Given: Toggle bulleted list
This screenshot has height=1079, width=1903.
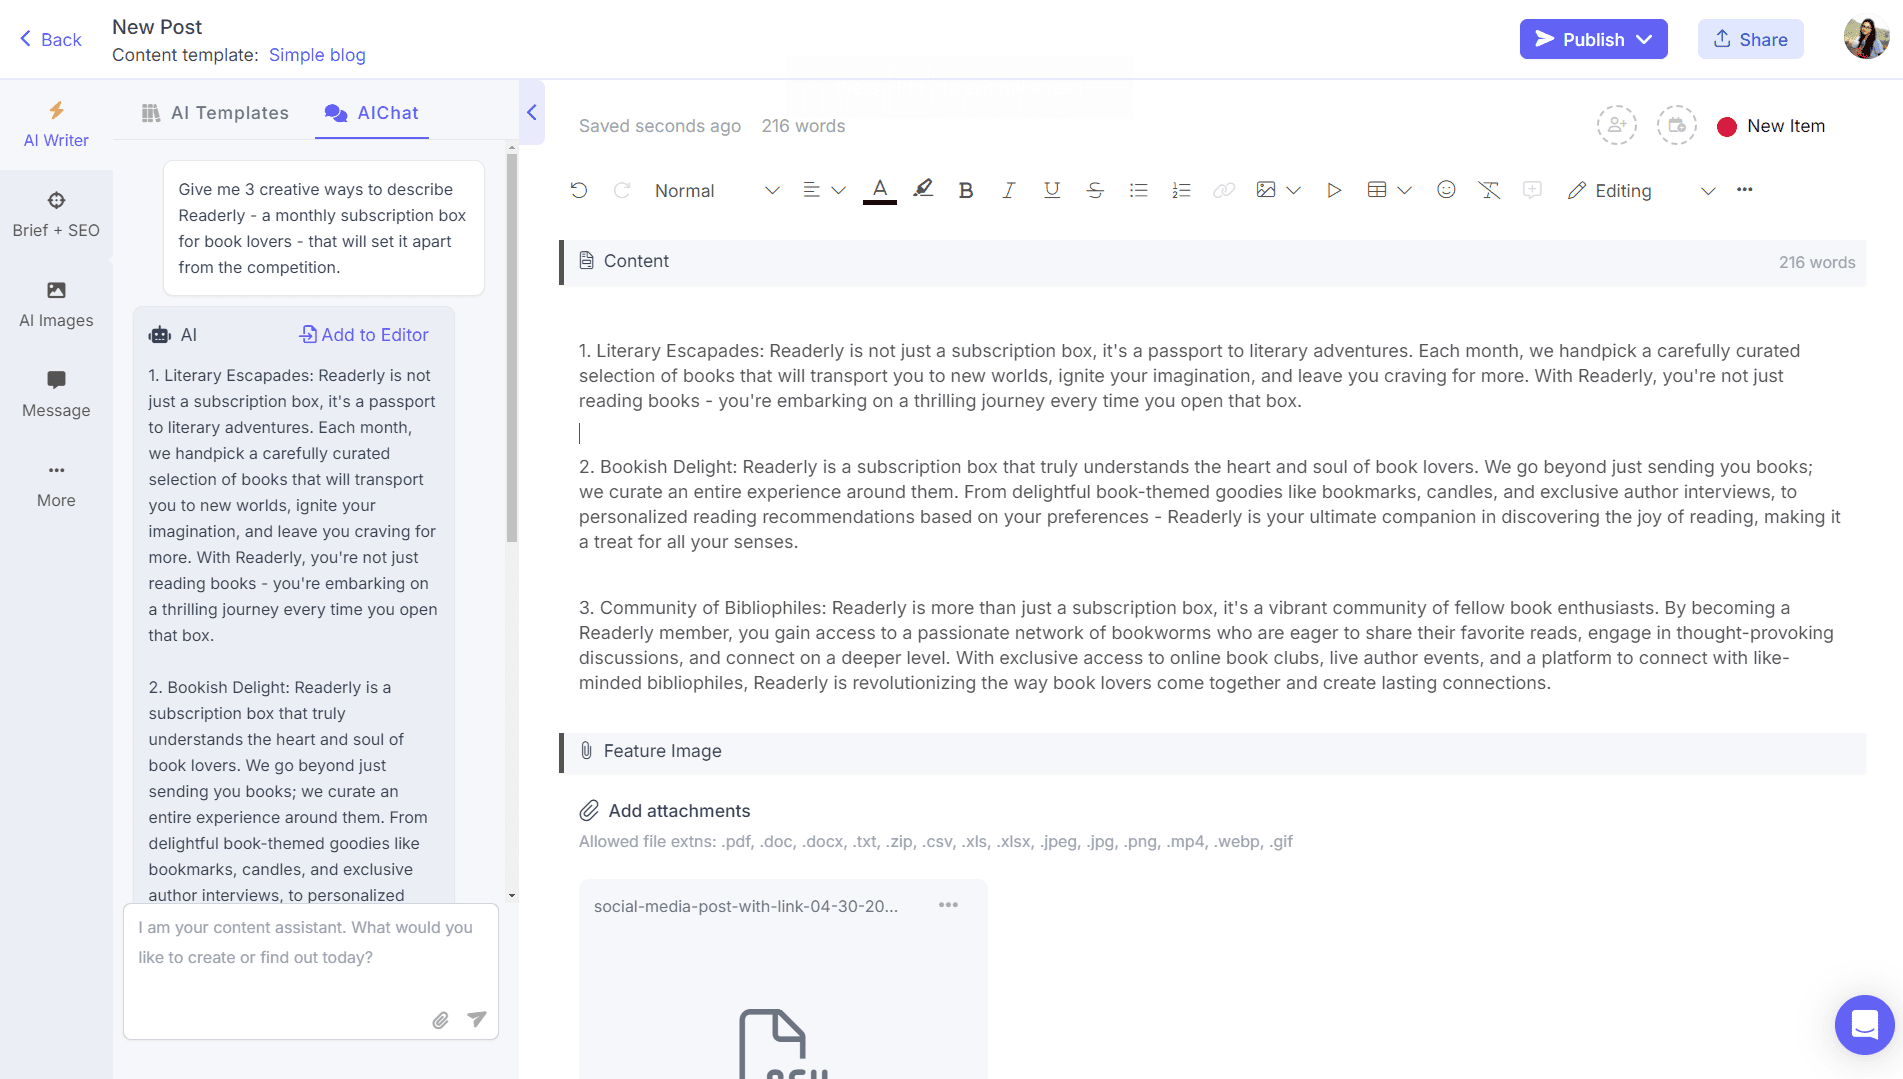Looking at the screenshot, I should (1138, 190).
